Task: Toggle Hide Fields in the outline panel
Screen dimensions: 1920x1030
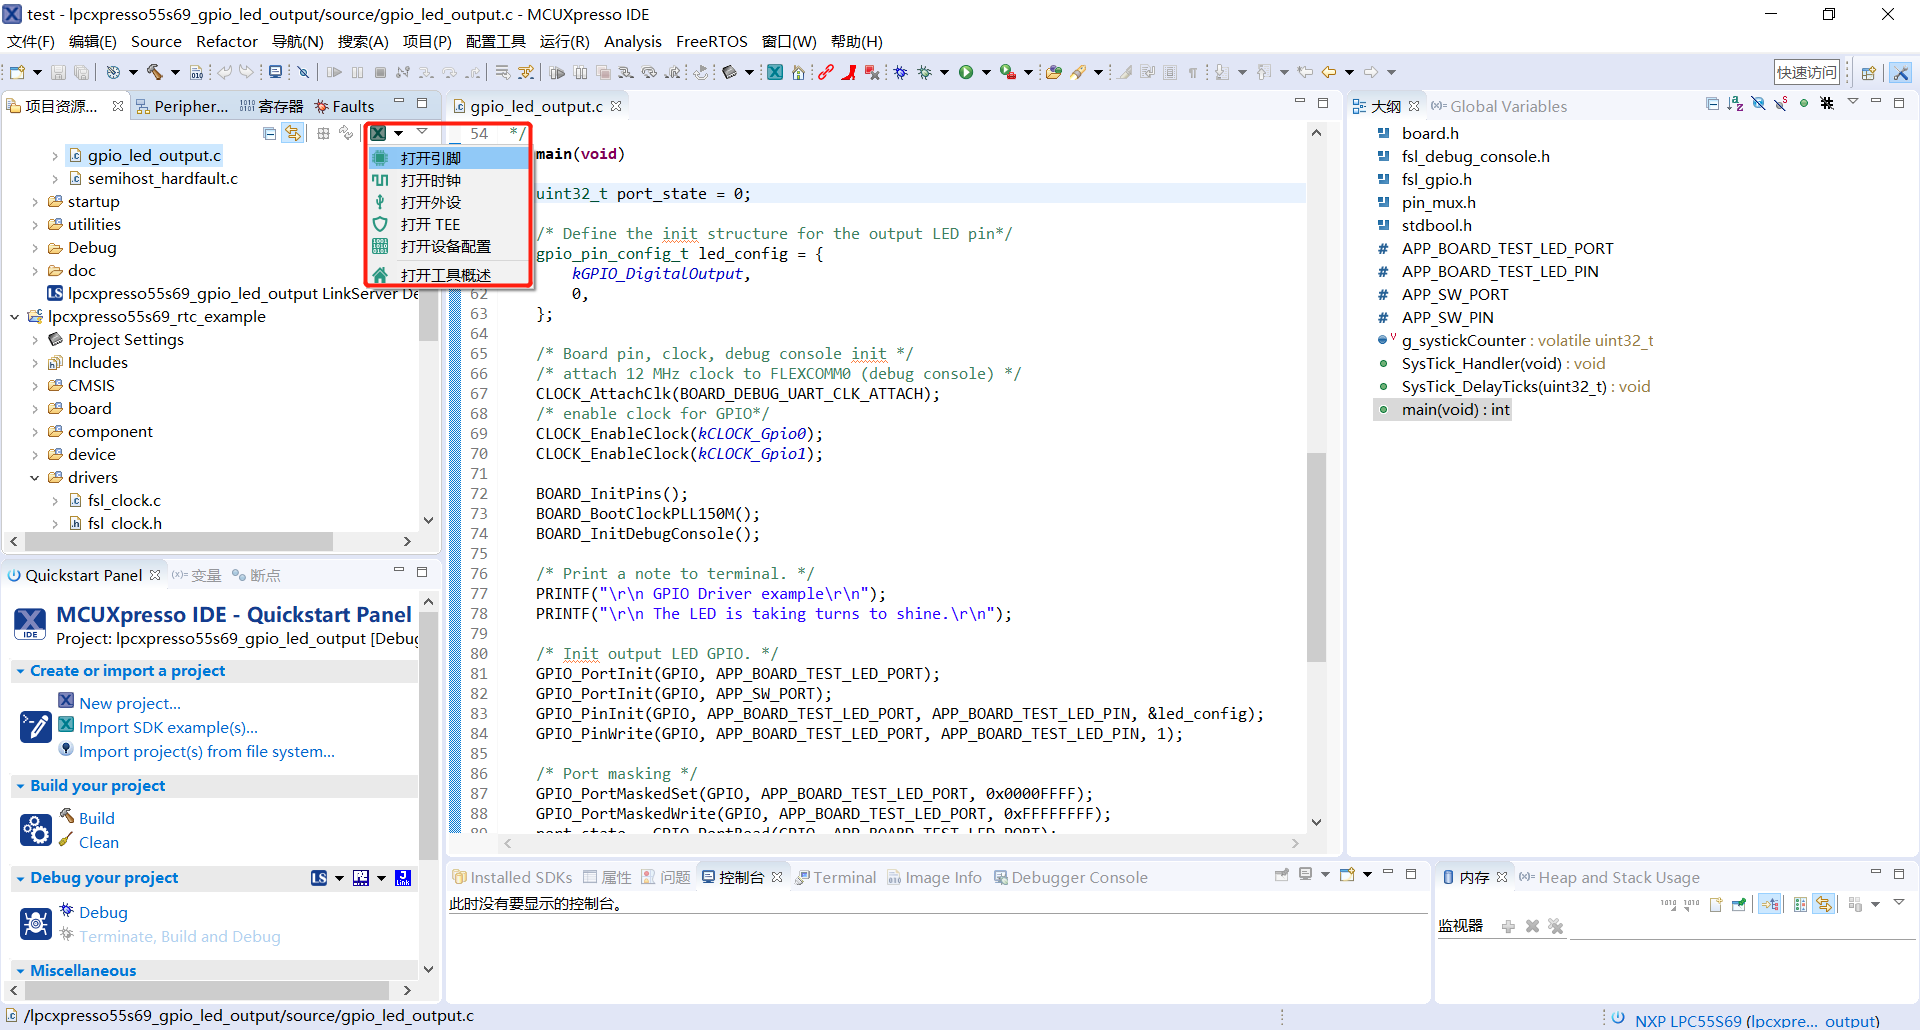Action: pyautogui.click(x=1758, y=104)
